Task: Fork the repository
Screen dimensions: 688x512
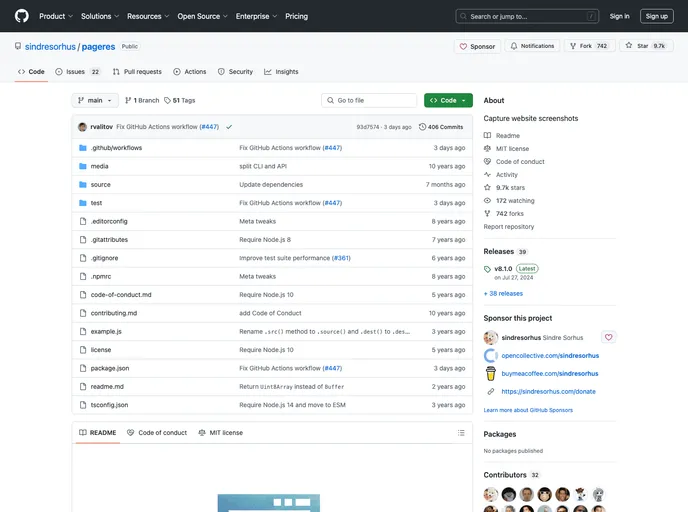Action: tap(589, 46)
